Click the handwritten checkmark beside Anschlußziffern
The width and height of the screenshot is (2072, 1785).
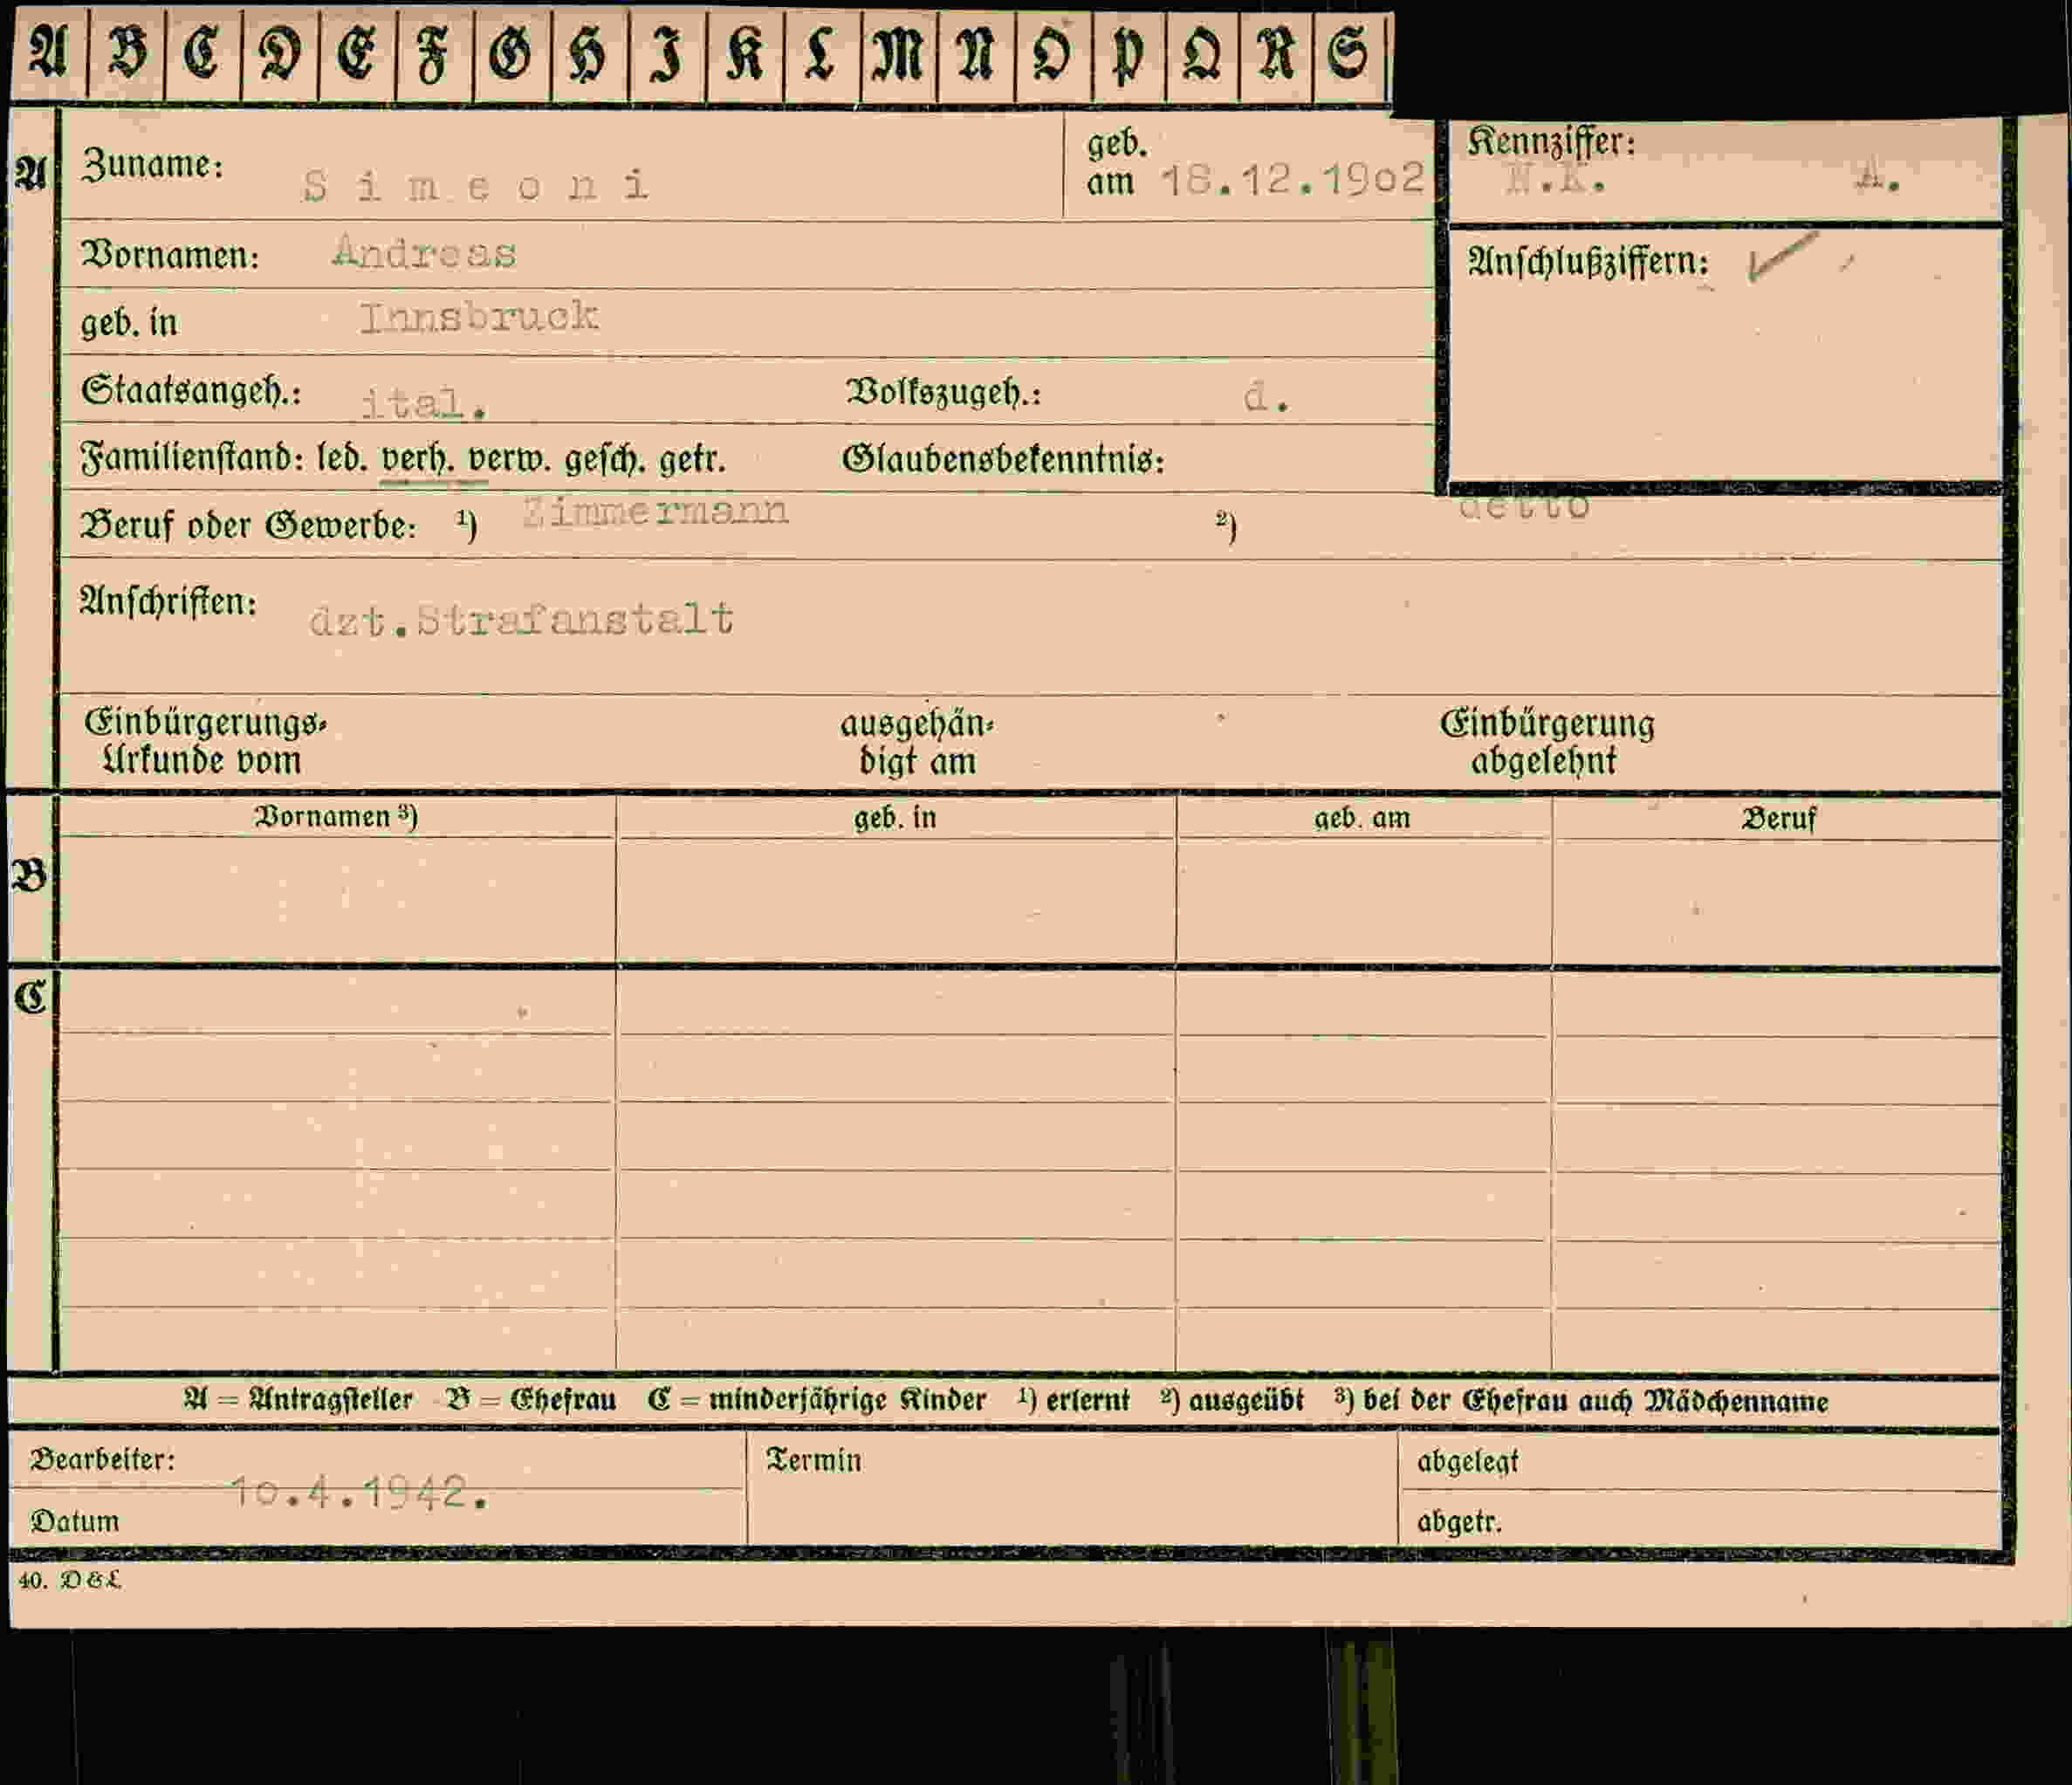click(x=1784, y=257)
